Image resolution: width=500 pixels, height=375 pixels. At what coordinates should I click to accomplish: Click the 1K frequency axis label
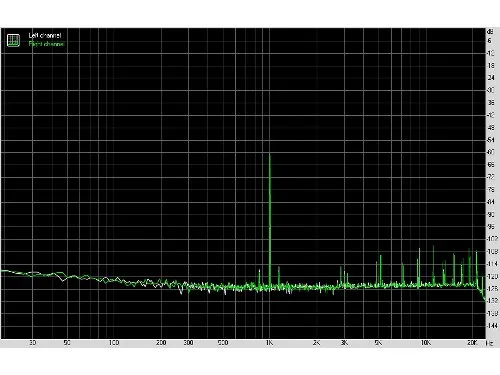[269, 343]
